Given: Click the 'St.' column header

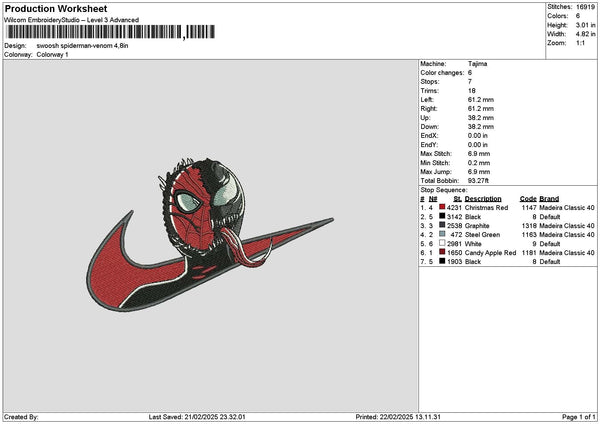Looking at the screenshot, I should (x=457, y=199).
